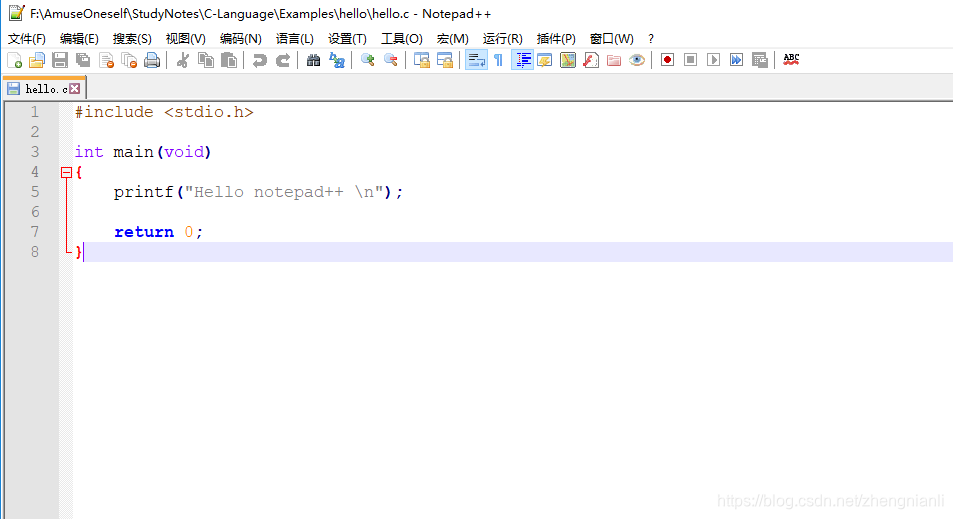953x519 pixels.
Task: Click the Open file folder icon
Action: pos(37,60)
